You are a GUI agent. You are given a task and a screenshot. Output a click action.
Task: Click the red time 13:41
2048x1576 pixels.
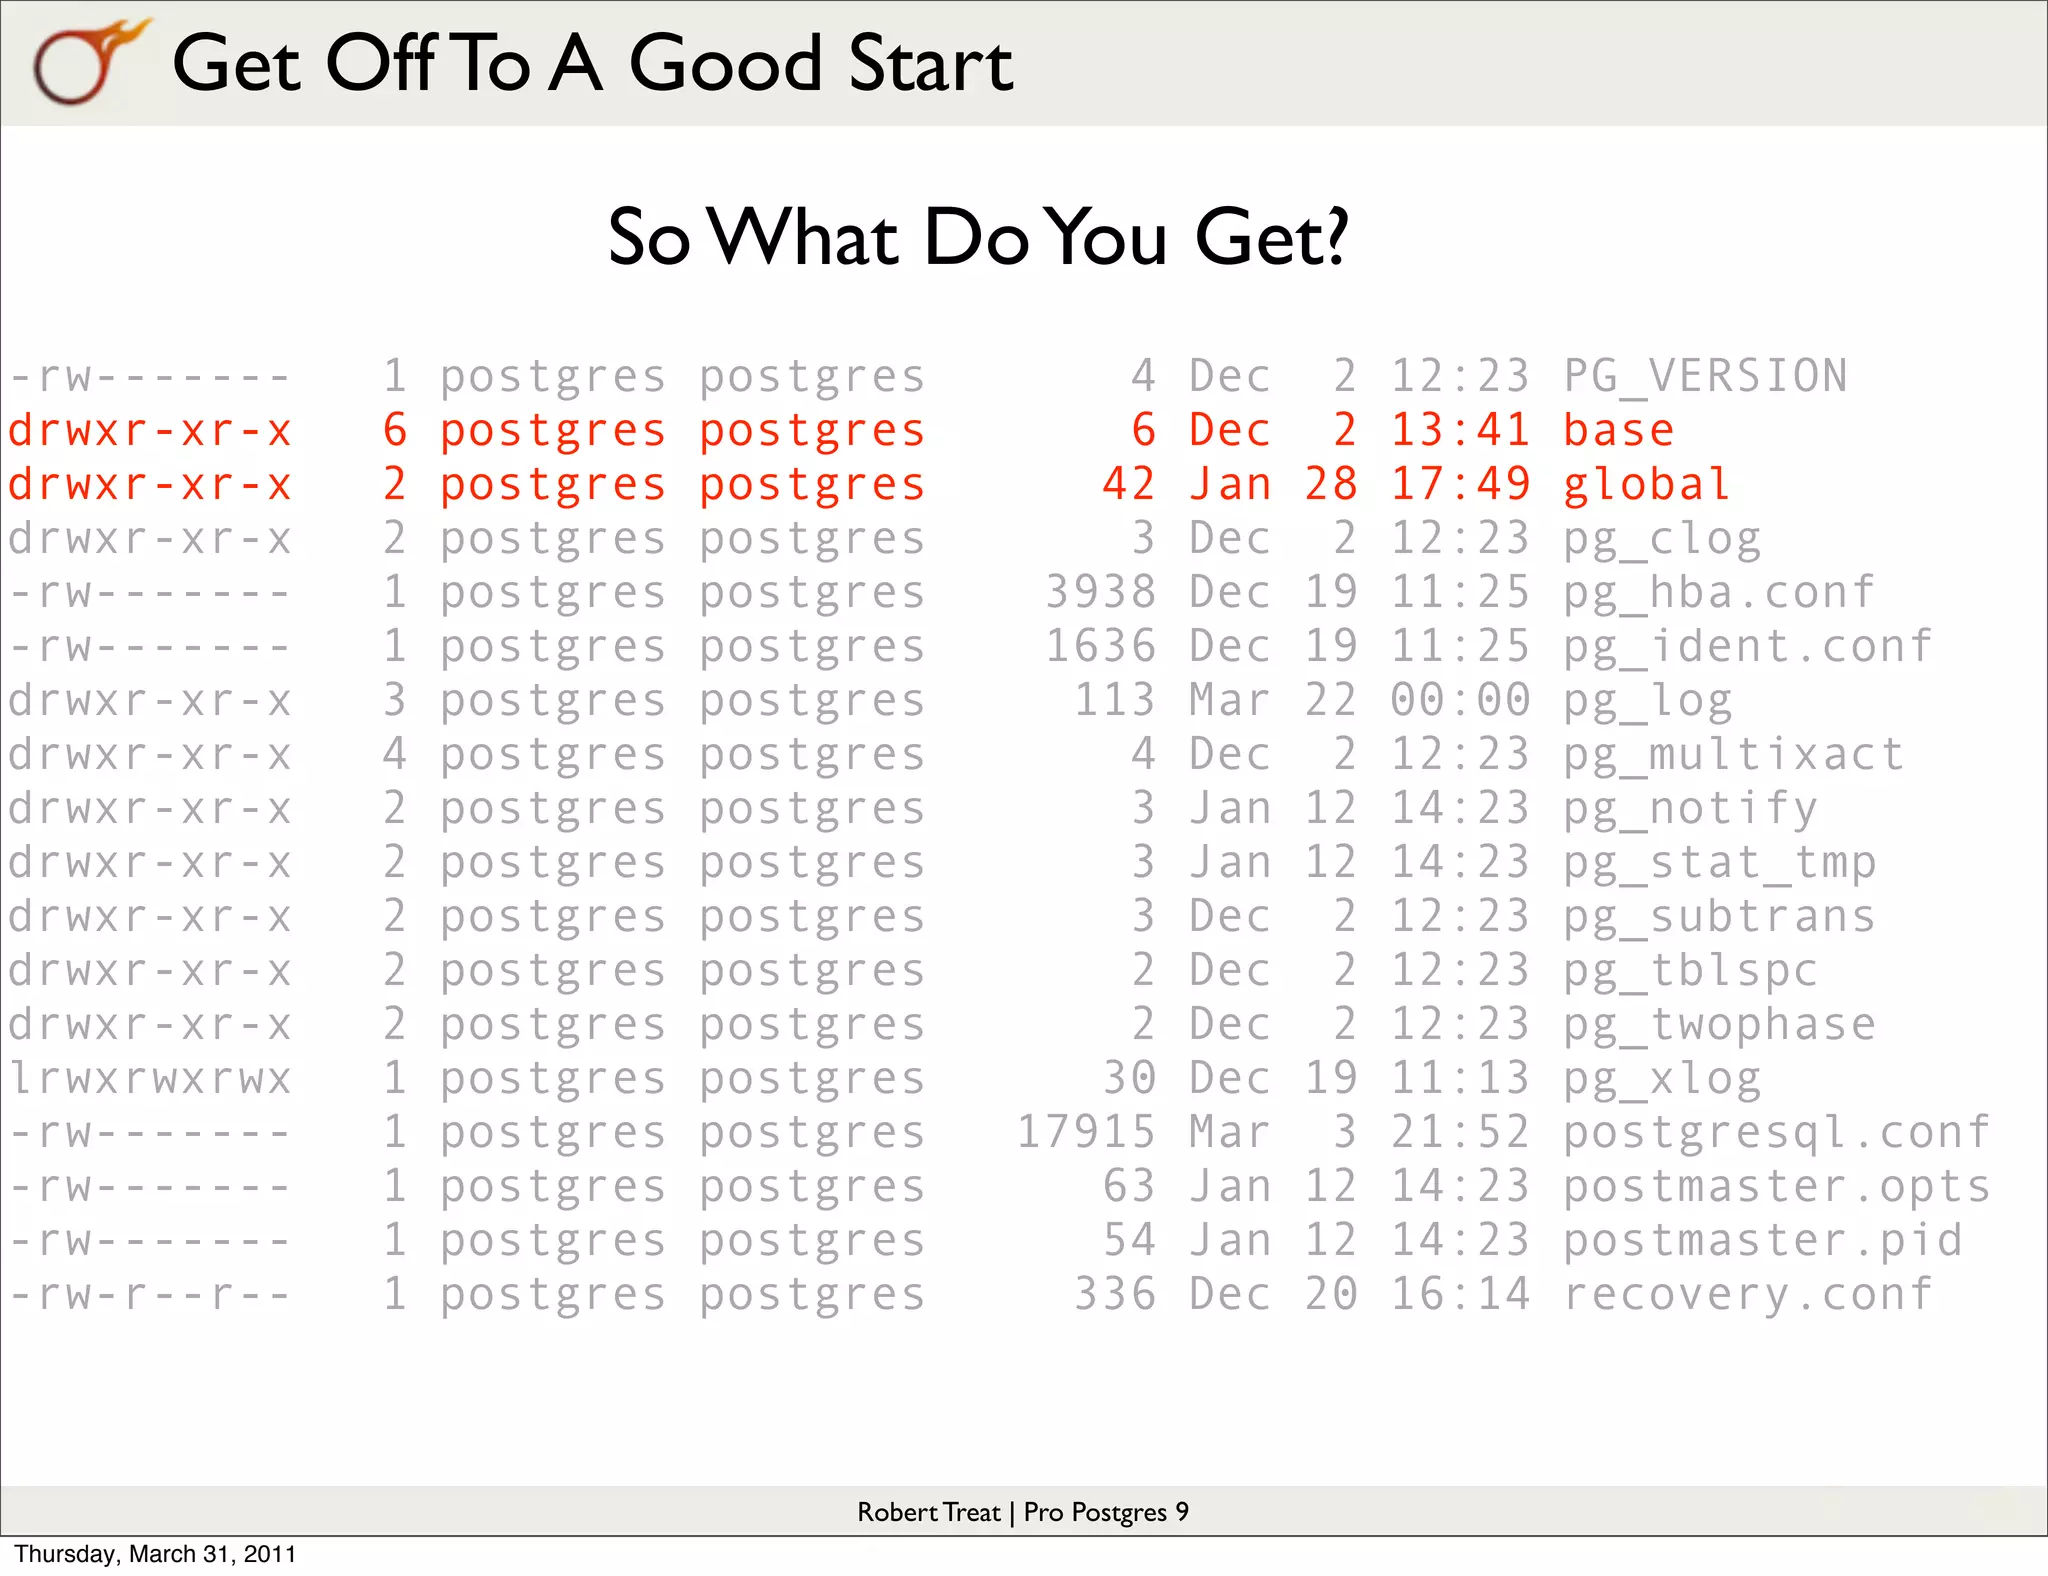[x=1460, y=431]
